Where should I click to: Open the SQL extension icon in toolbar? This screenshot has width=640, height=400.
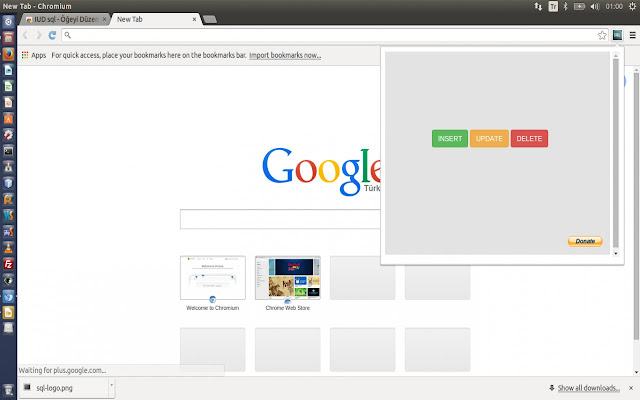[617, 35]
